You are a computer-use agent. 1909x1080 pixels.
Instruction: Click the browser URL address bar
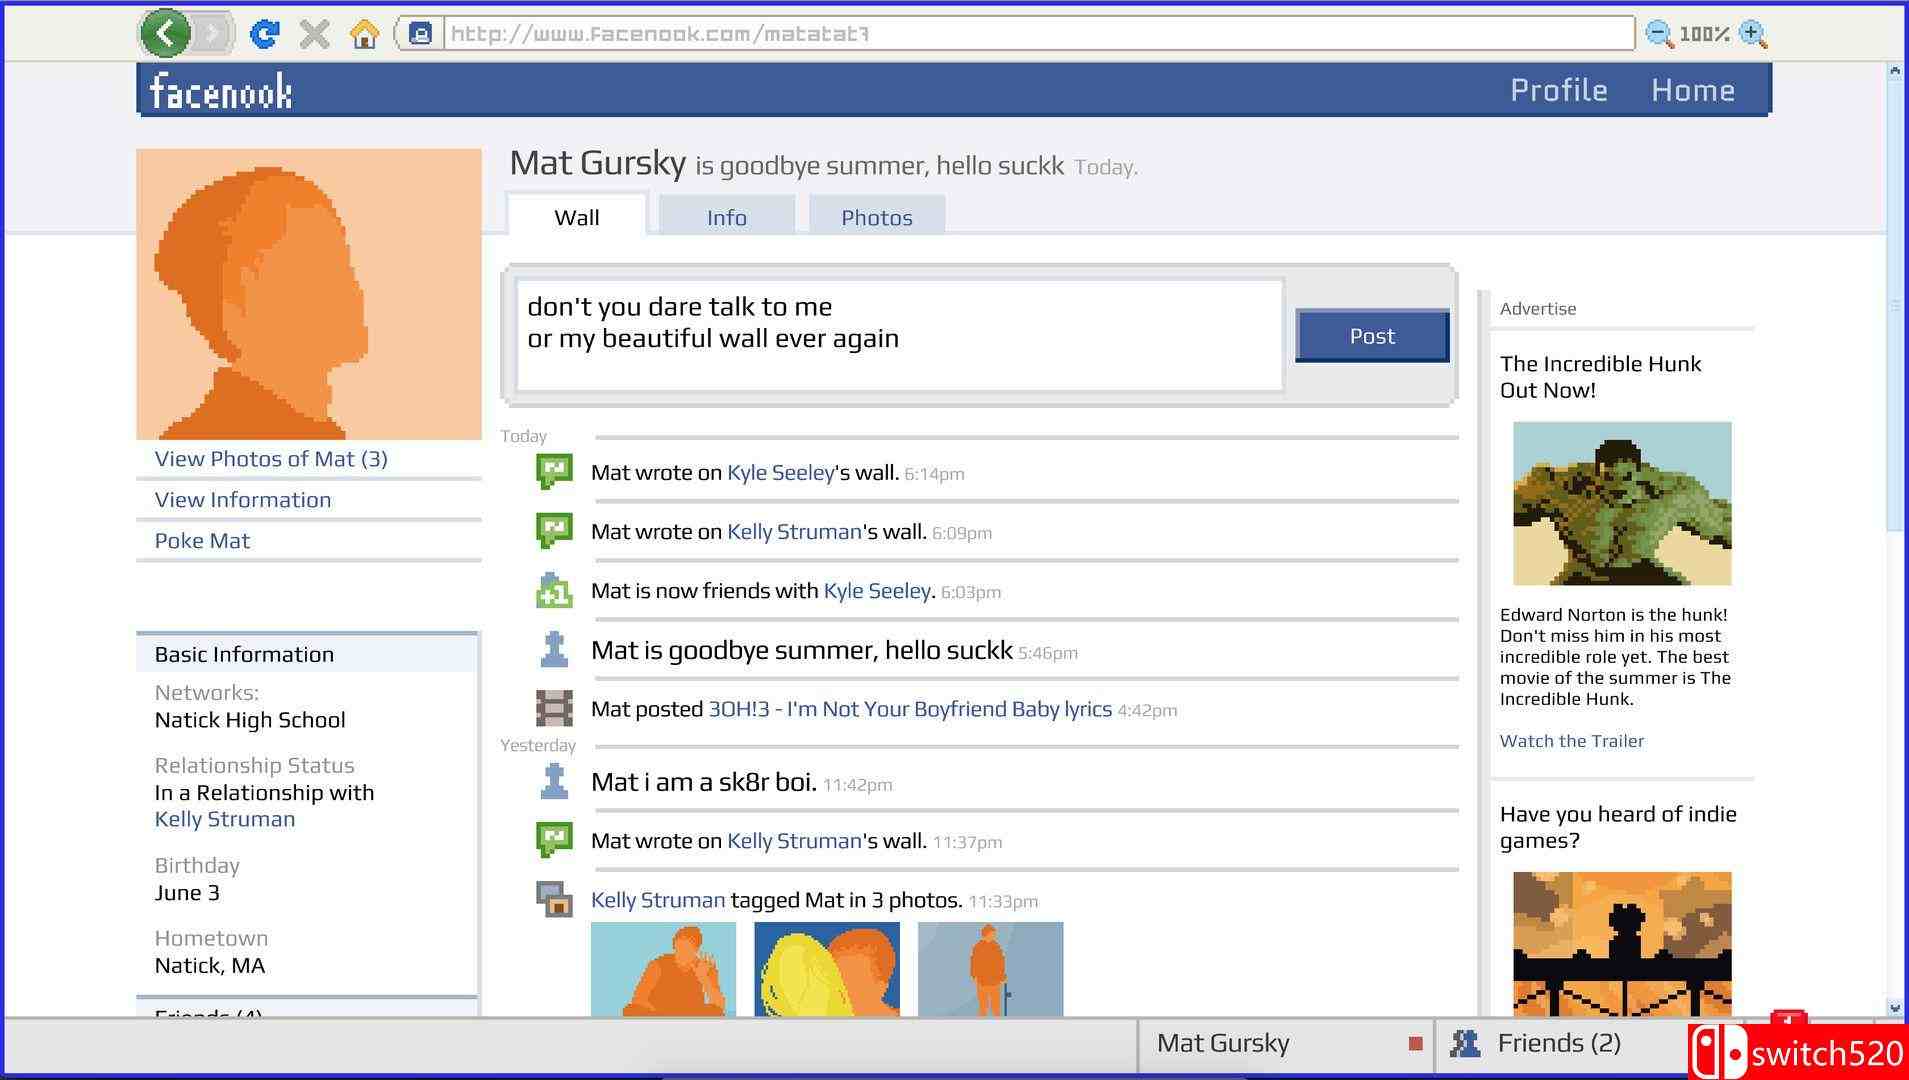1036,34
